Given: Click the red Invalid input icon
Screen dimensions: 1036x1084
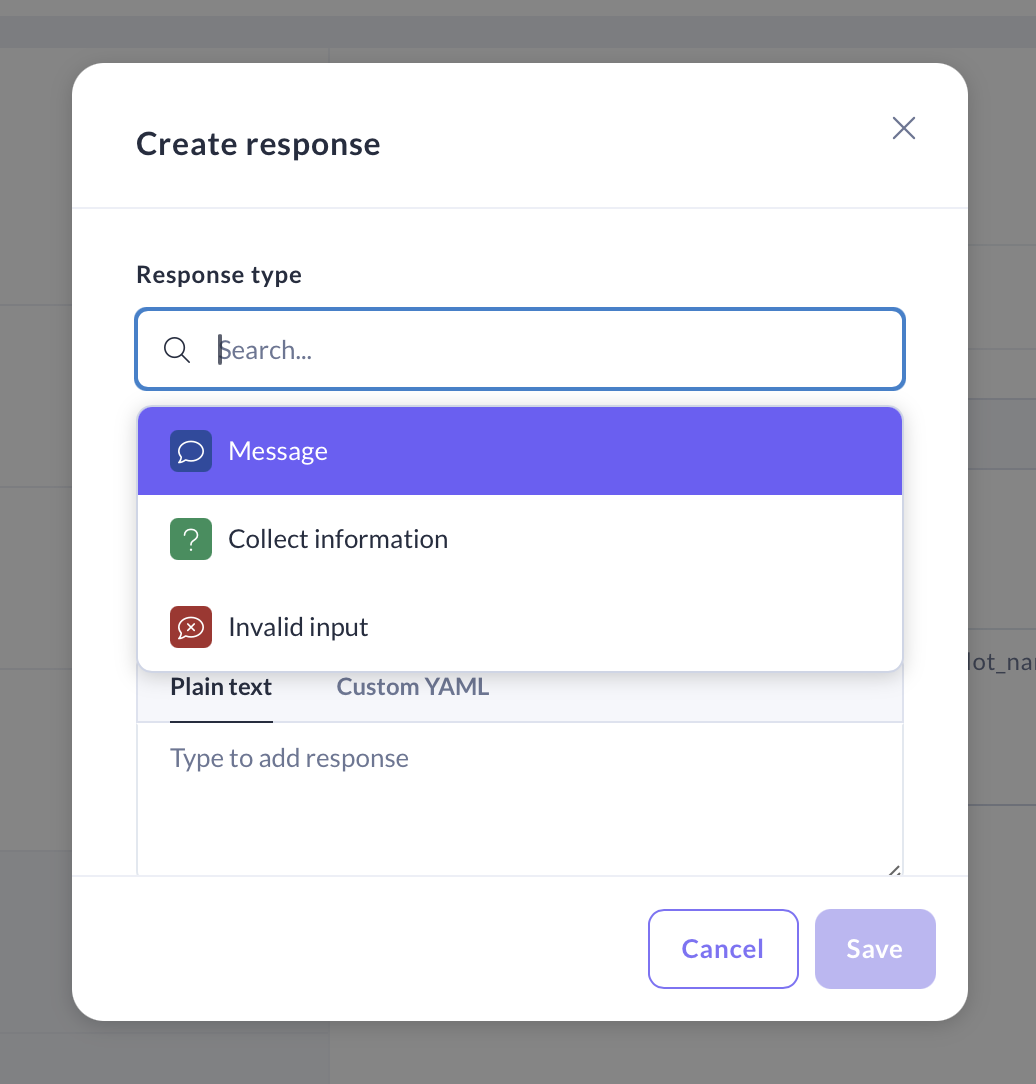Looking at the screenshot, I should [x=190, y=627].
